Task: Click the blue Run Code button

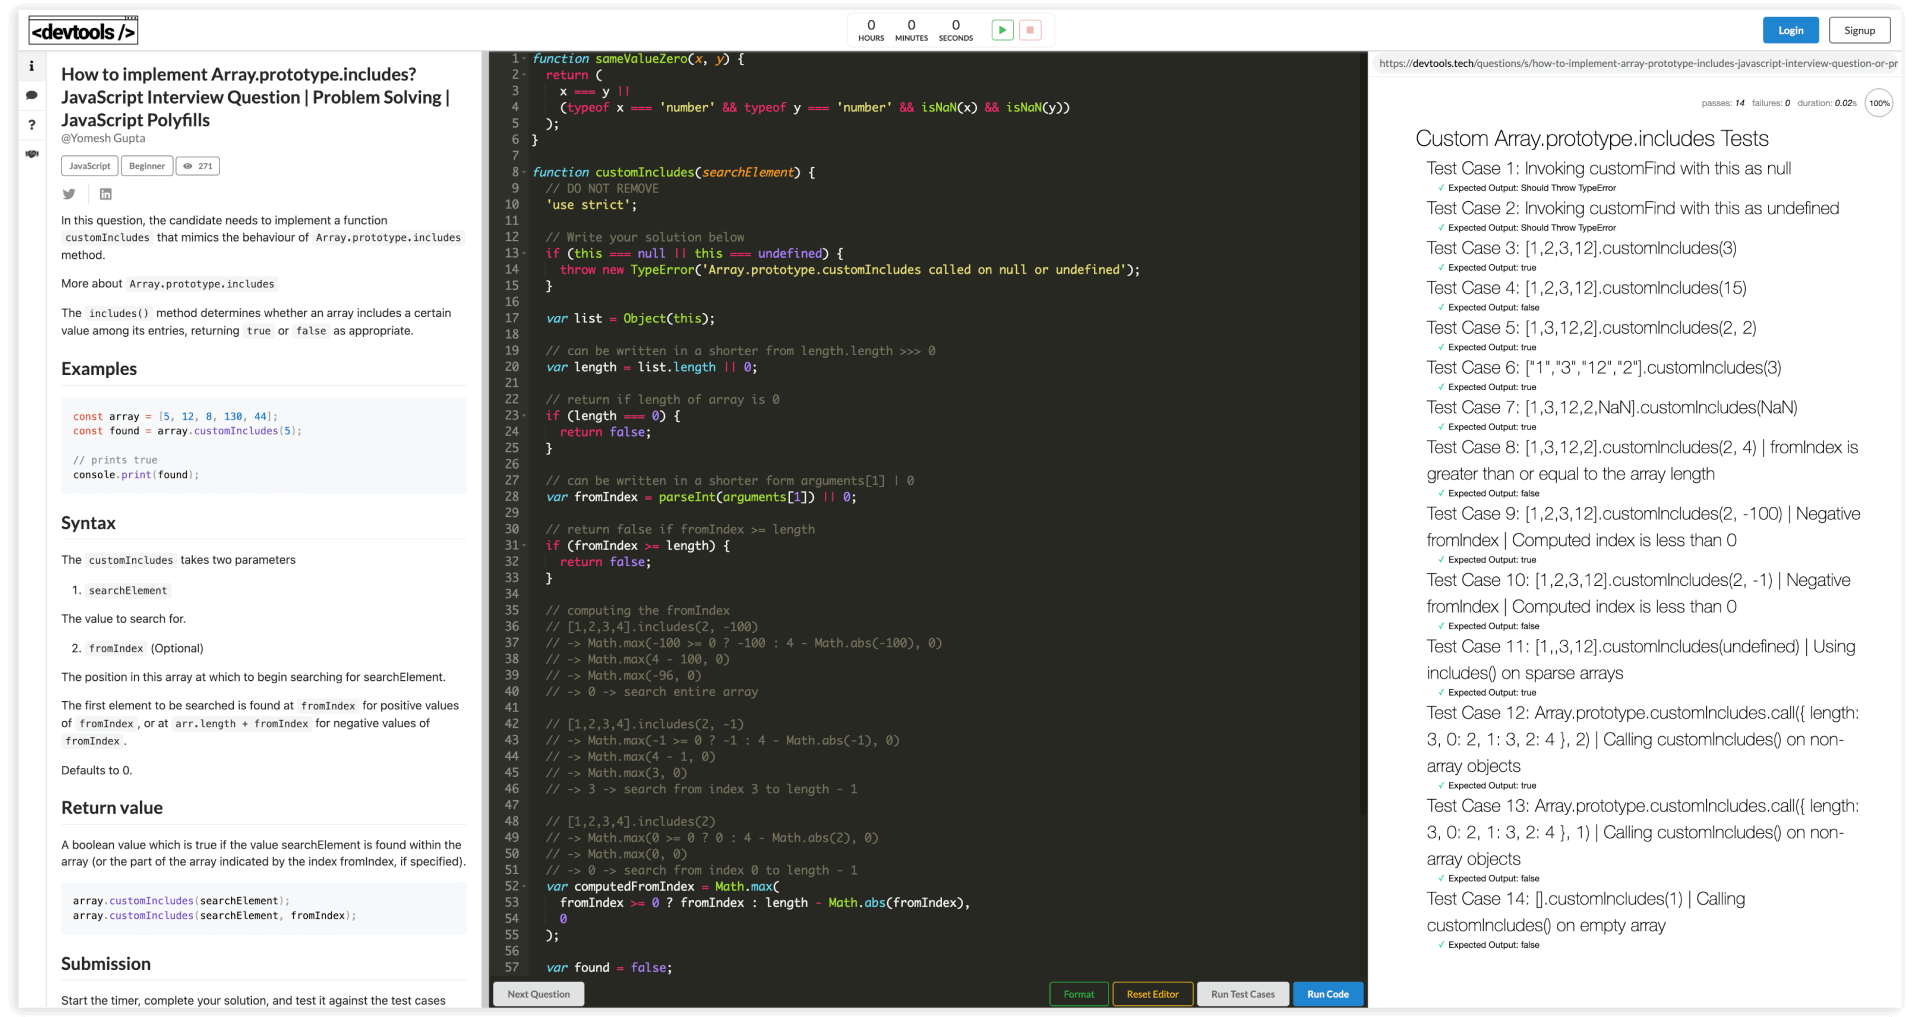Action: [x=1328, y=994]
